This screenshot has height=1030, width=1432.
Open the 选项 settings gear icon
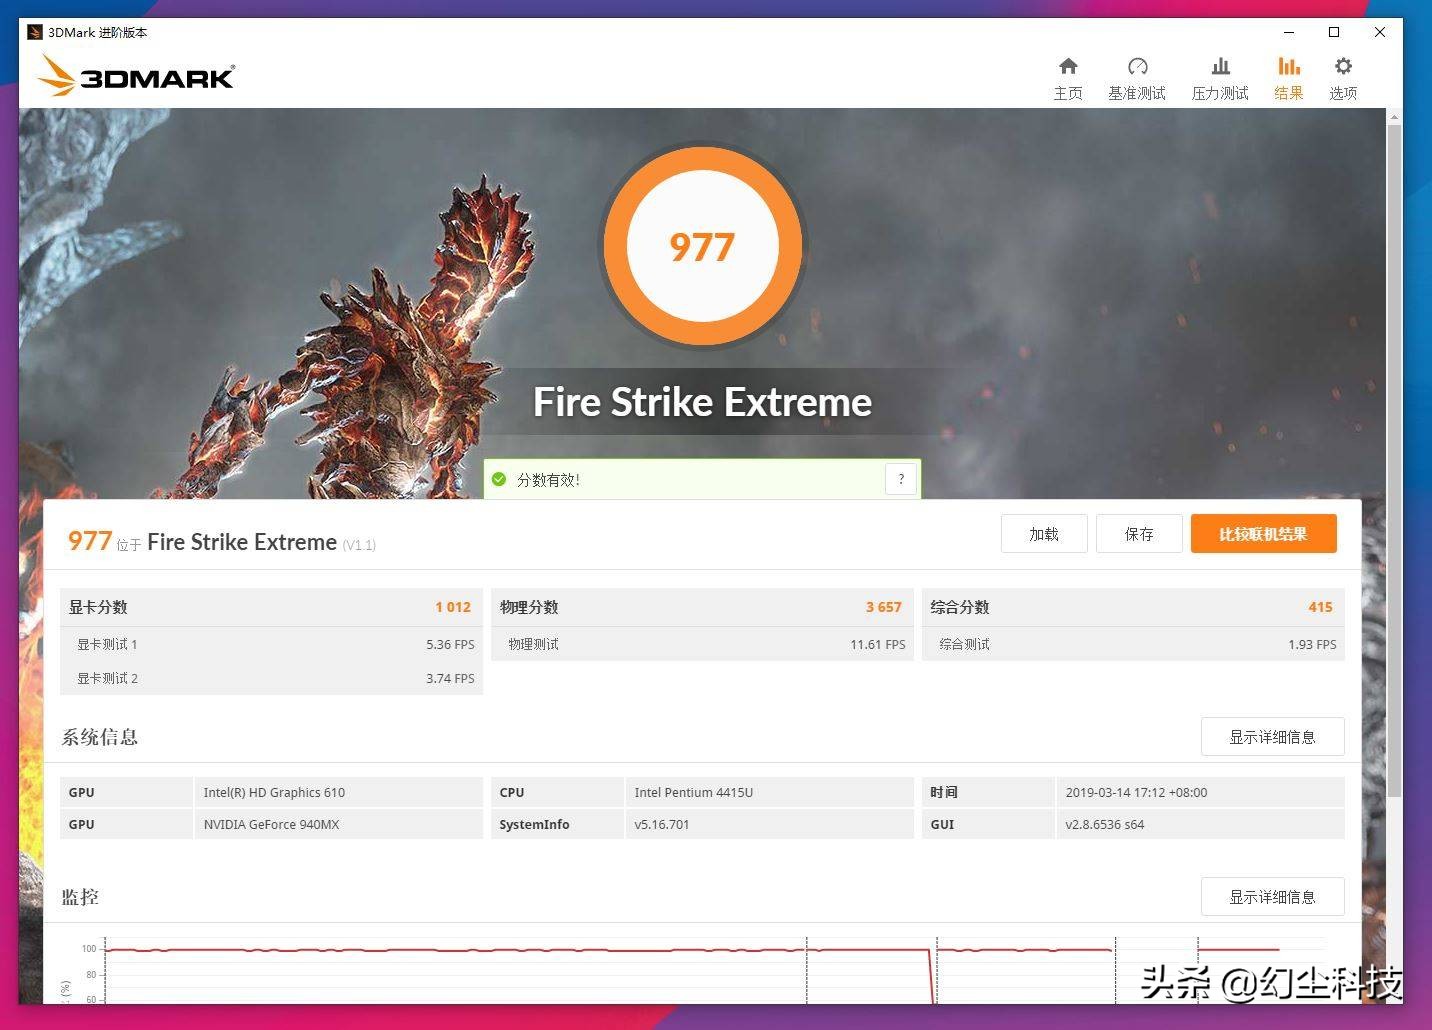(x=1343, y=66)
